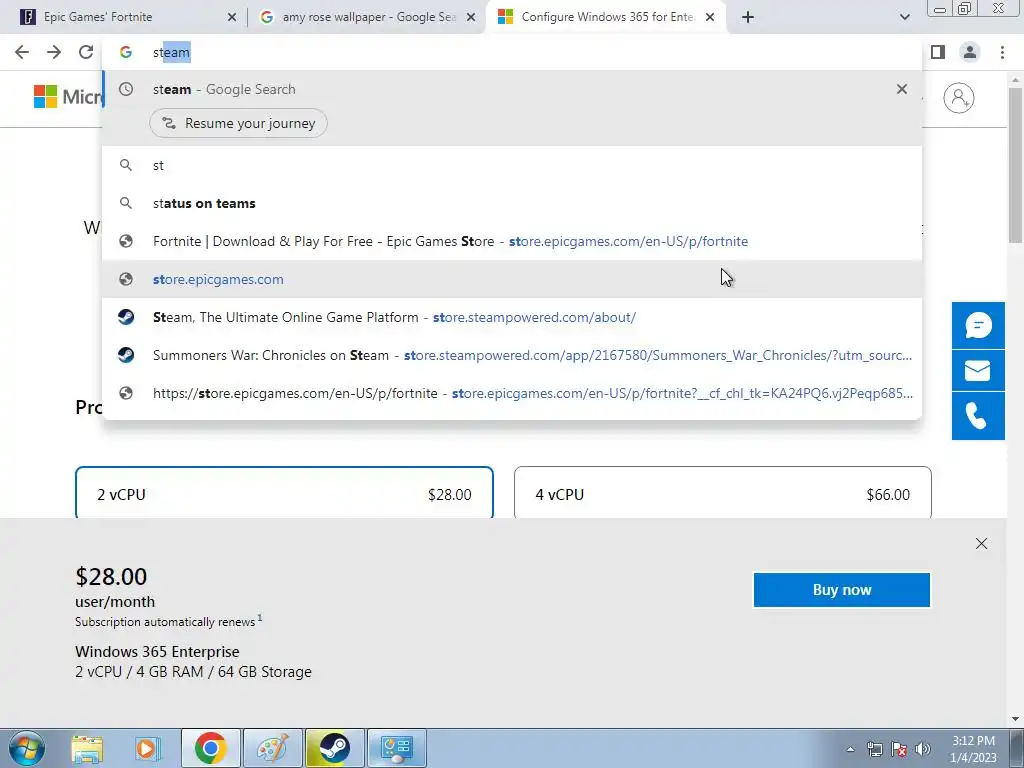Screen dimensions: 1024x768
Task: Click the Action Center flag tray icon
Action: 899,749
